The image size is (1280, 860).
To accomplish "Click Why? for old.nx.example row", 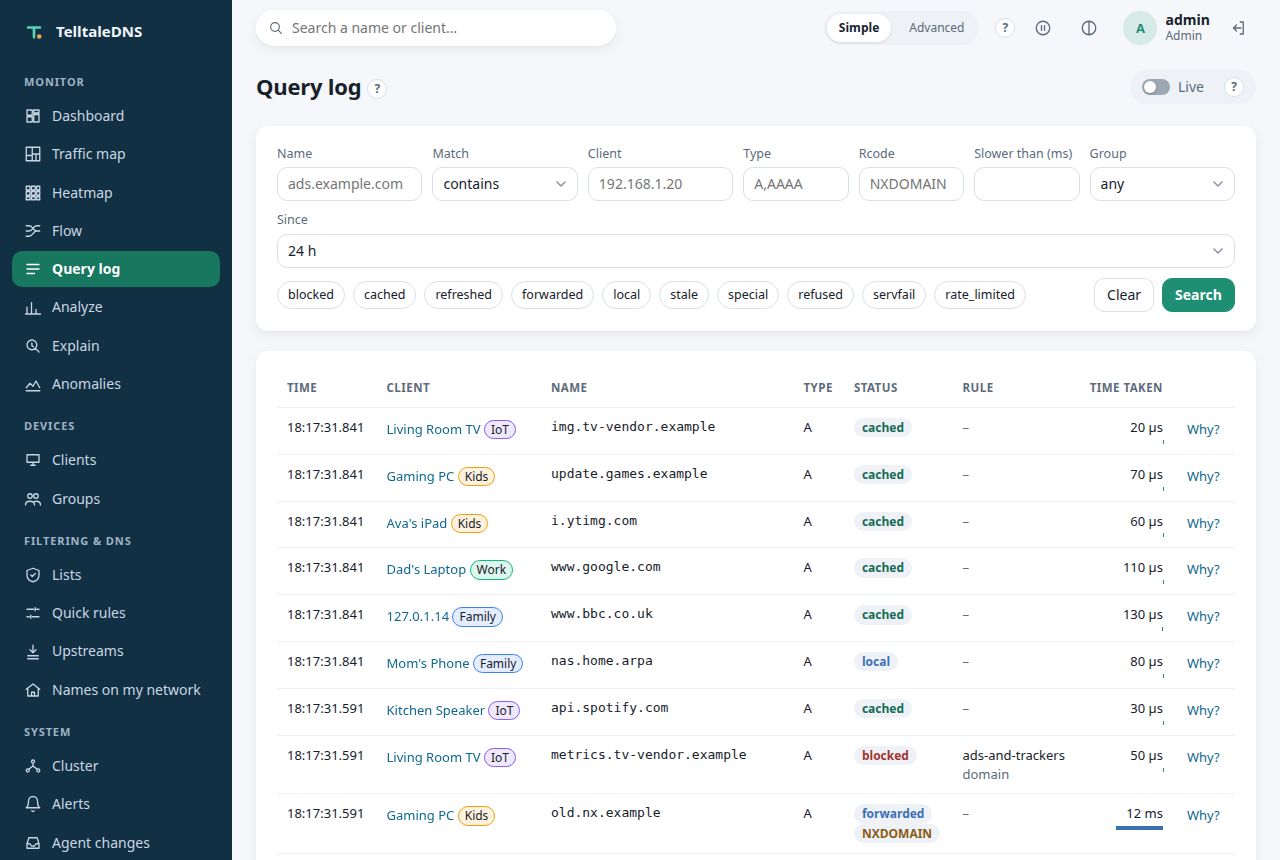I will [1203, 816].
